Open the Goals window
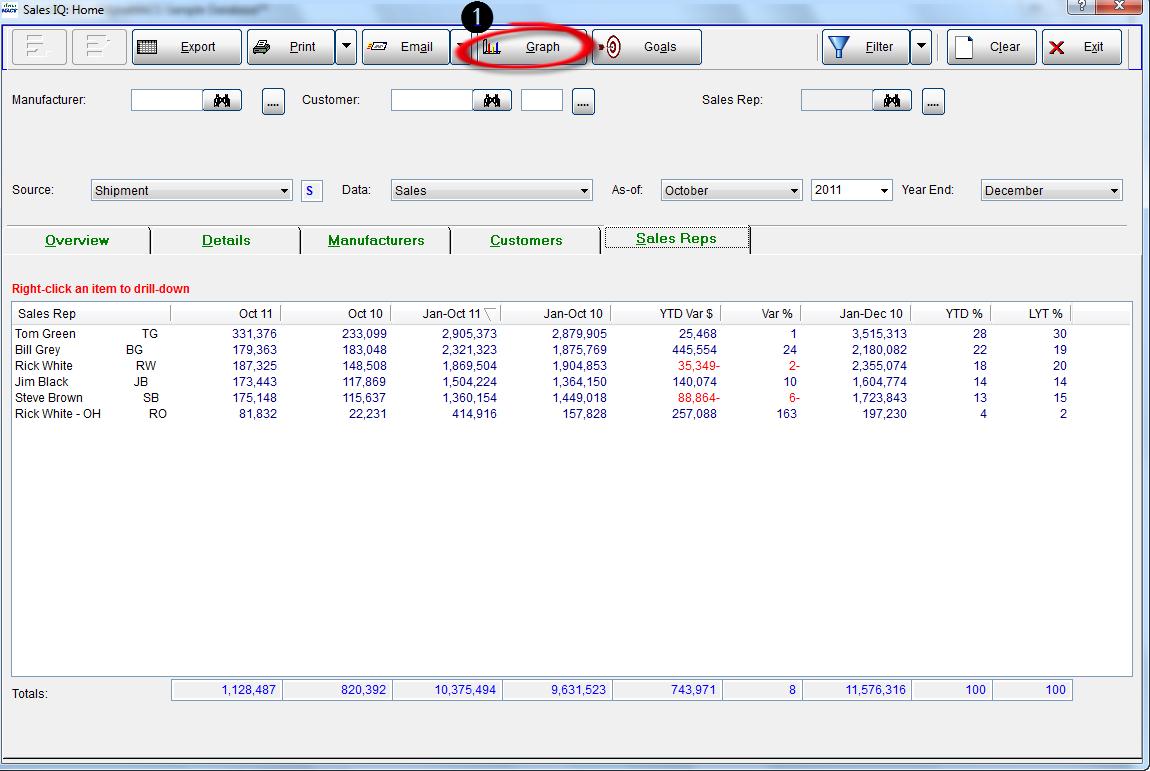This screenshot has height=771, width=1150. tap(647, 47)
